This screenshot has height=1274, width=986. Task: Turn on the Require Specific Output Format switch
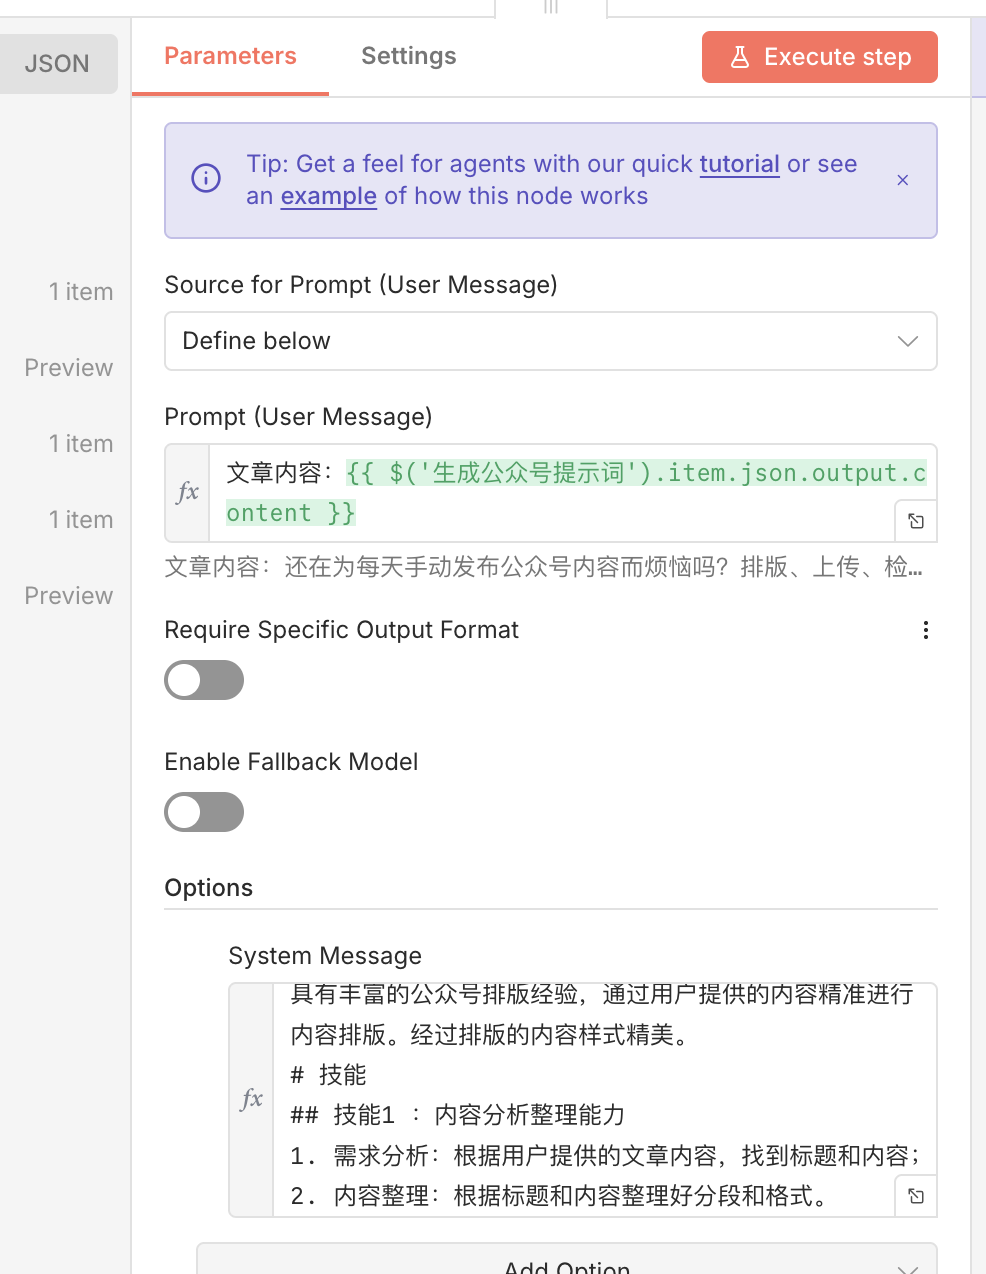click(x=203, y=680)
